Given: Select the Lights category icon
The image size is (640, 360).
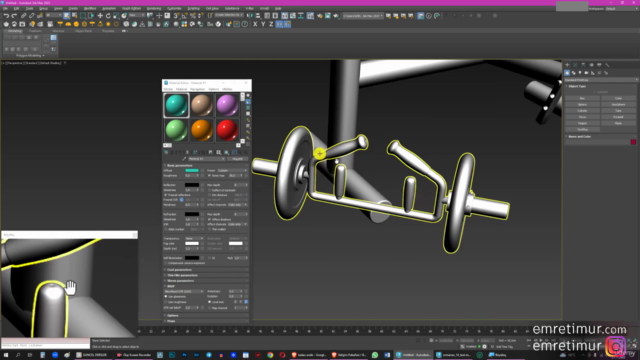Looking at the screenshot, I should 580,73.
